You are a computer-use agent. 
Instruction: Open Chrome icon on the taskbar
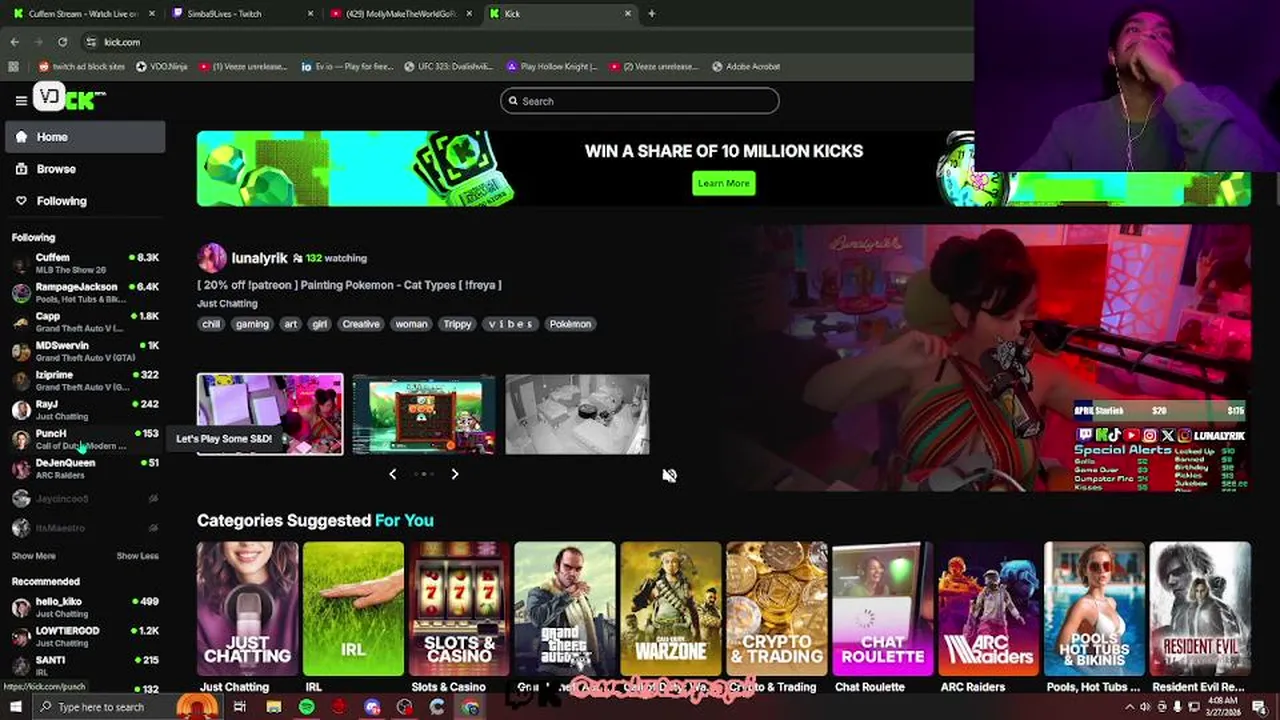(x=470, y=707)
